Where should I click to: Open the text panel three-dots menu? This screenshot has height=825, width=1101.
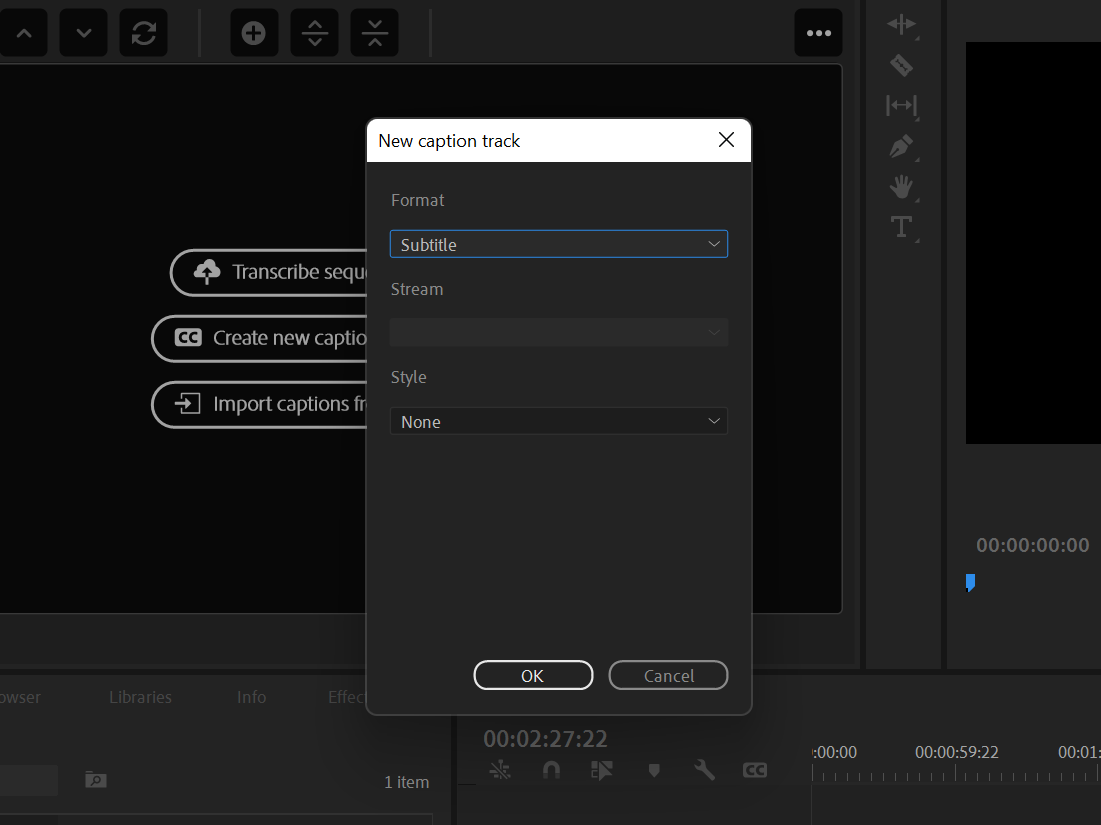[818, 33]
